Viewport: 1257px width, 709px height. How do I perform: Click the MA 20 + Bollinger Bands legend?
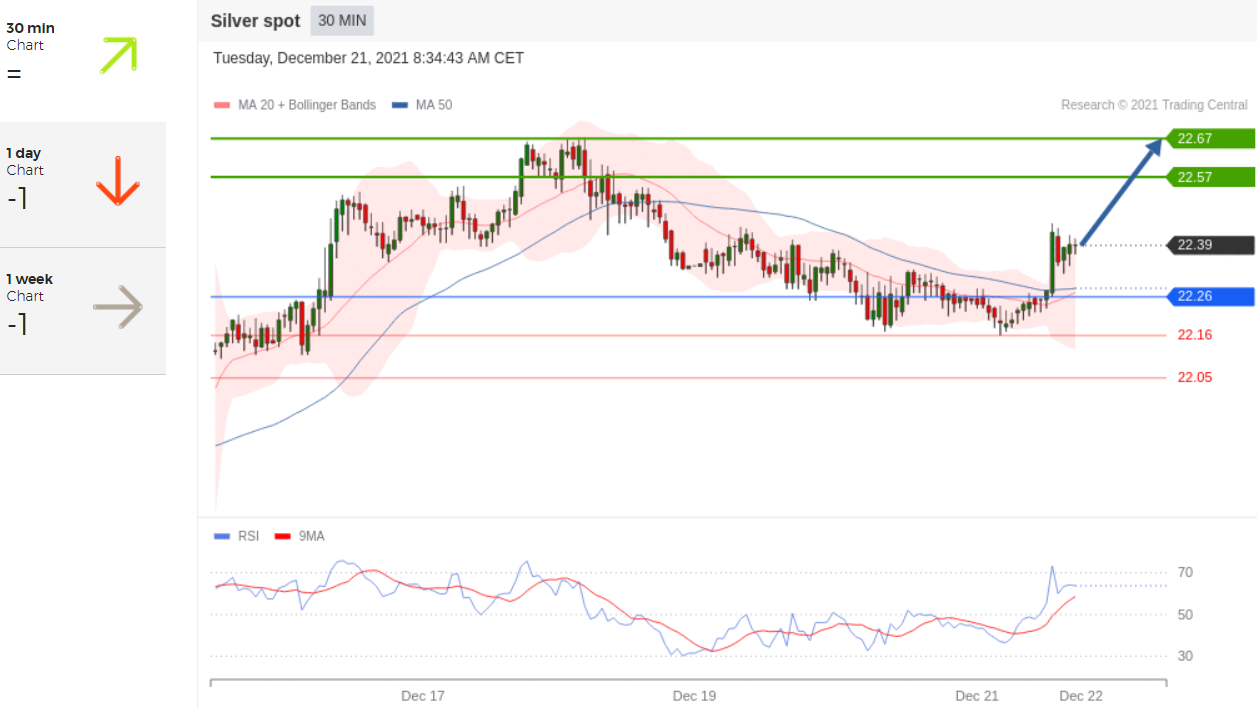[295, 105]
